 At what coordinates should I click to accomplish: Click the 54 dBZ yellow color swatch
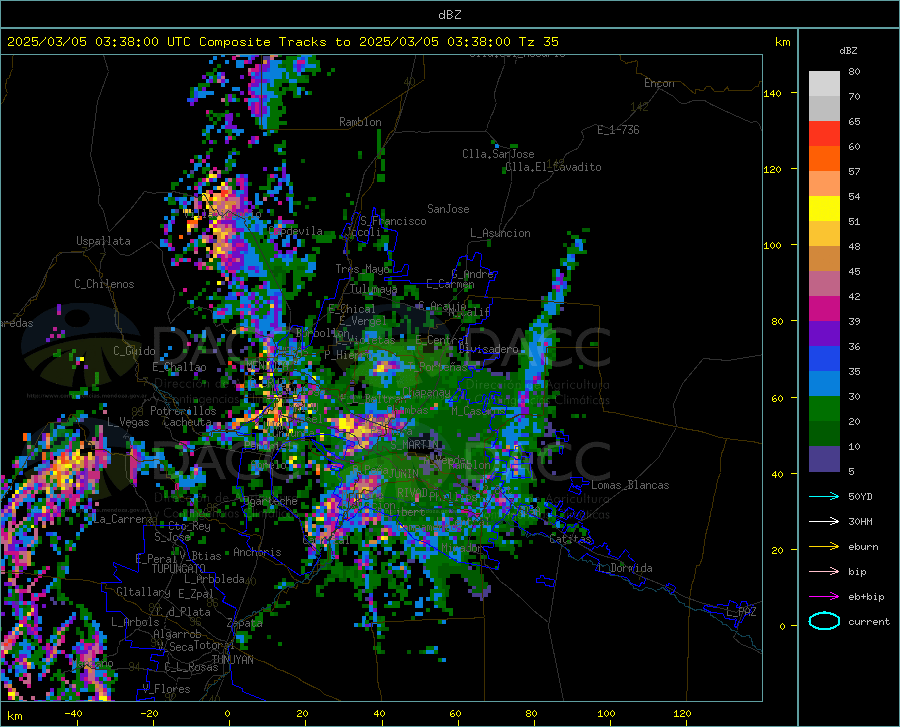point(824,208)
